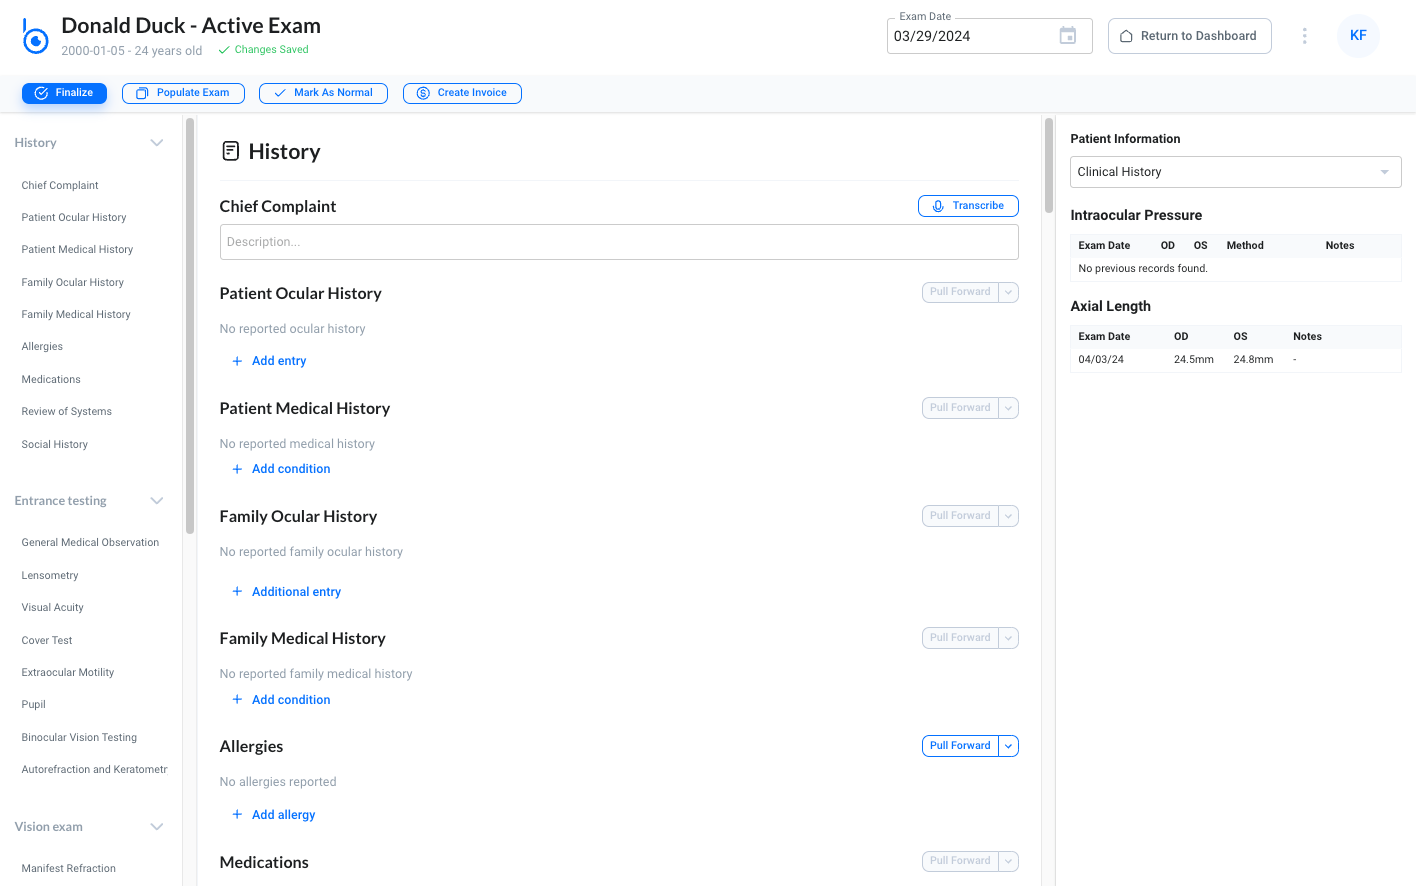This screenshot has height=886, width=1416.
Task: Open Review of Systems in sidebar
Action: 67,411
